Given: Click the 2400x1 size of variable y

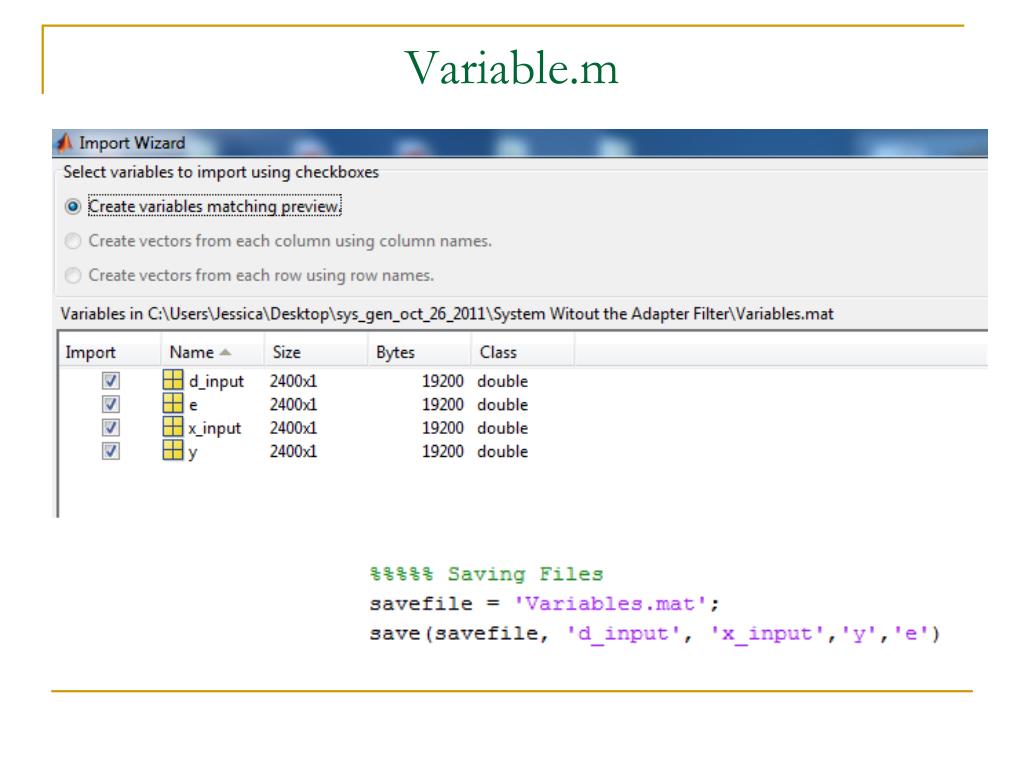Looking at the screenshot, I should (x=293, y=451).
